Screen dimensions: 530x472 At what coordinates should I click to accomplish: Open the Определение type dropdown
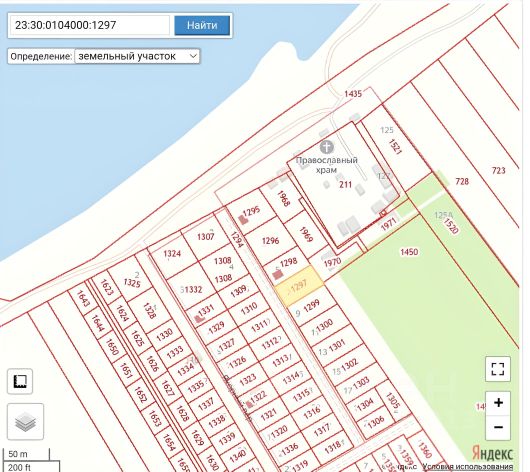(137, 56)
